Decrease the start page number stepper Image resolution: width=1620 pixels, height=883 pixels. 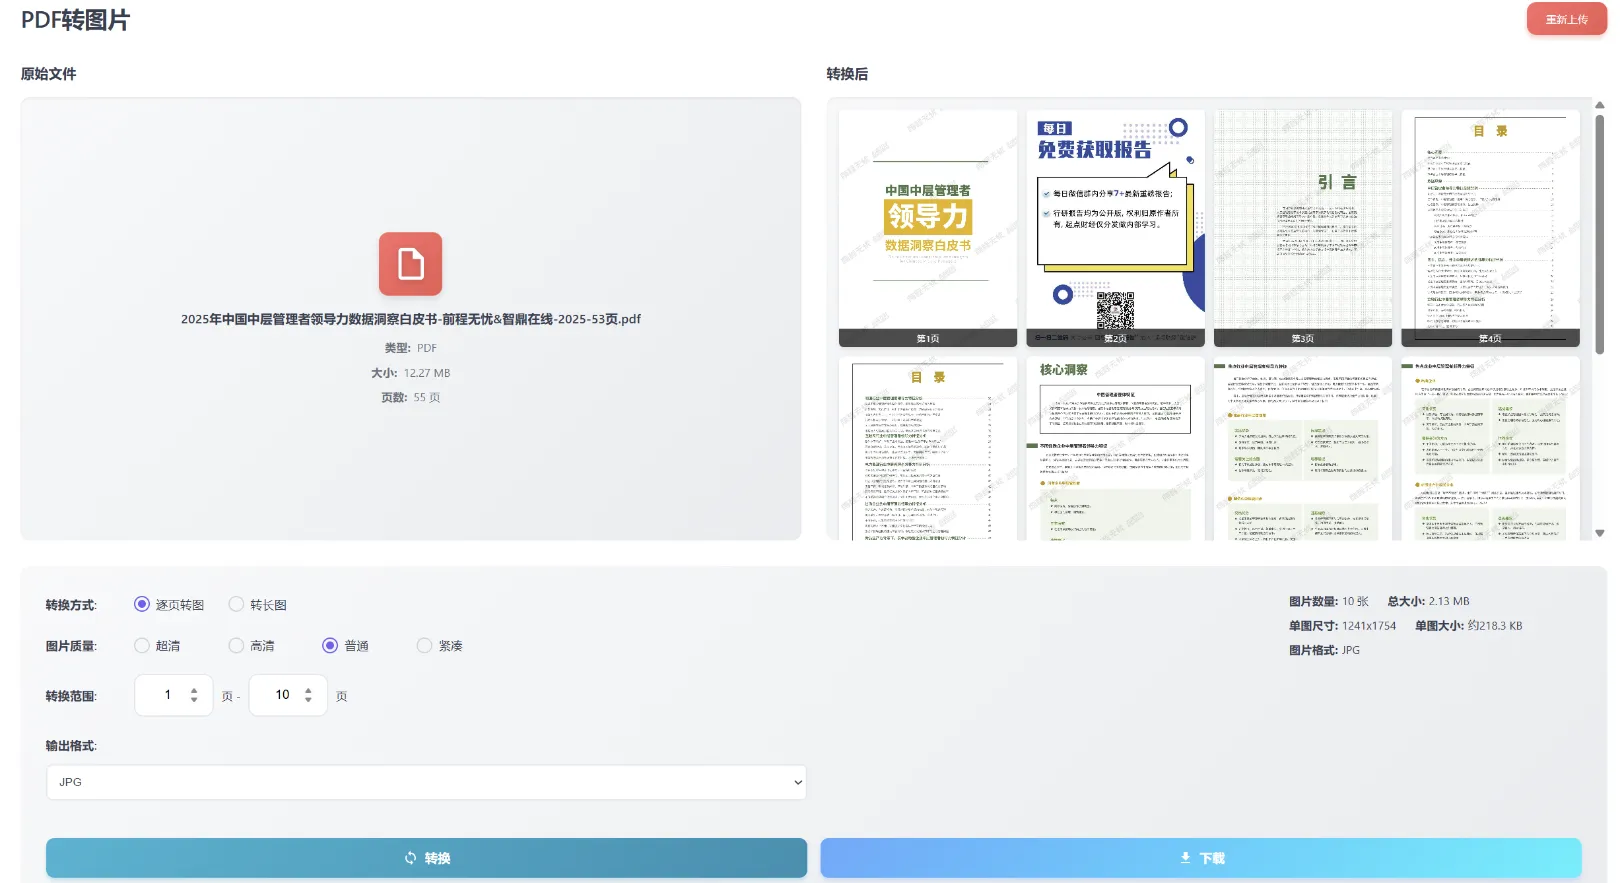194,700
